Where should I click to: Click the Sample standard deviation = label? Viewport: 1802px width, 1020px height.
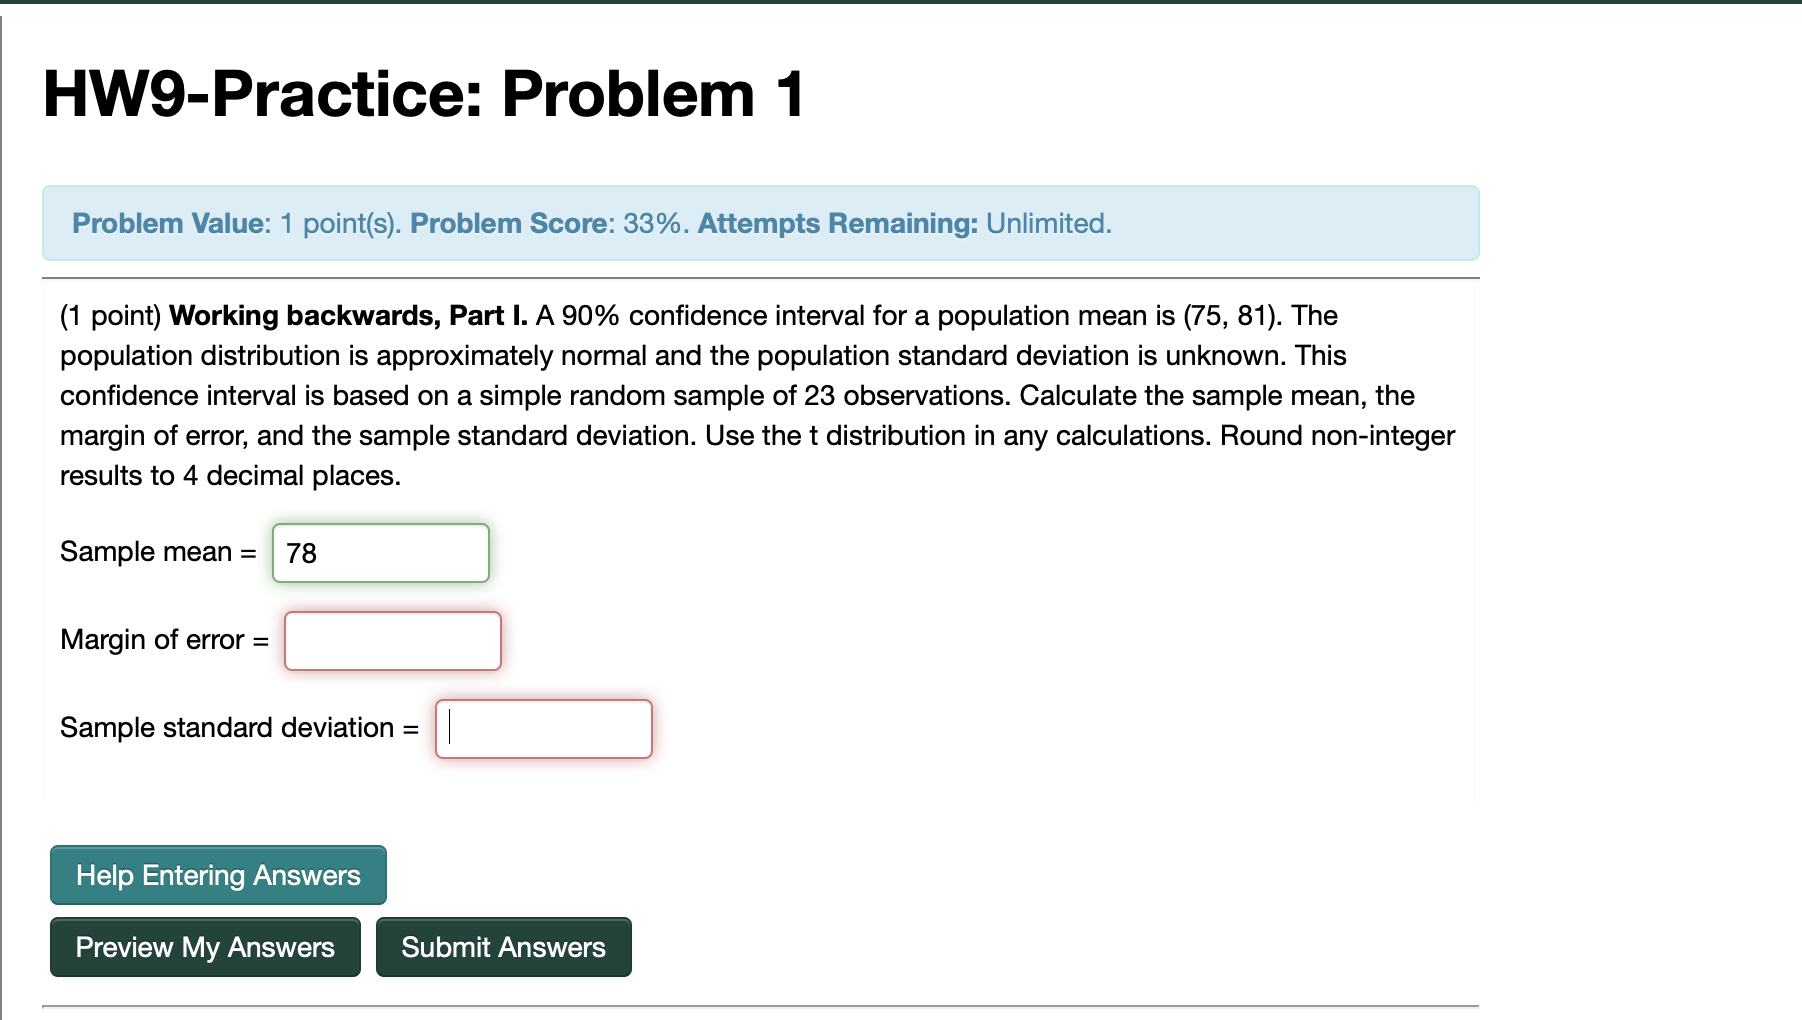point(237,728)
